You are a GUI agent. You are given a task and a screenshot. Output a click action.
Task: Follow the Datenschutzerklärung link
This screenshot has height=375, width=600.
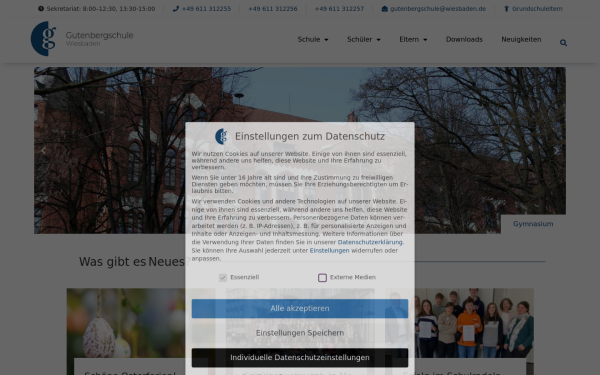370,242
